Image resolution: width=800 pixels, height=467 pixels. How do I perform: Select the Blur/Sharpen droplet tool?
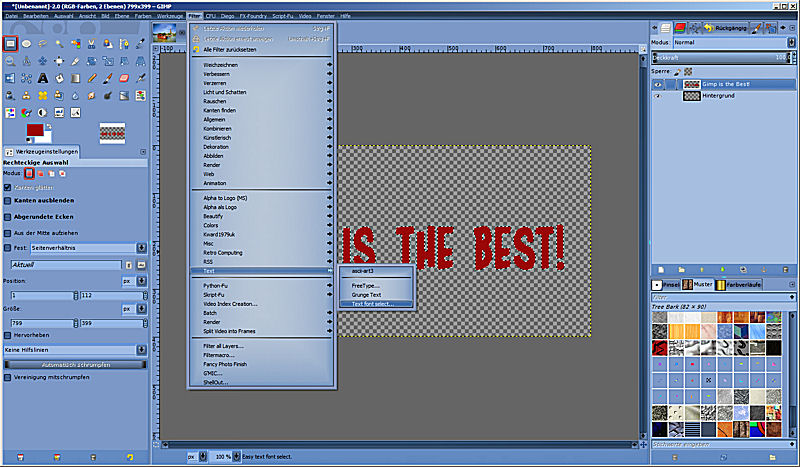[76, 95]
